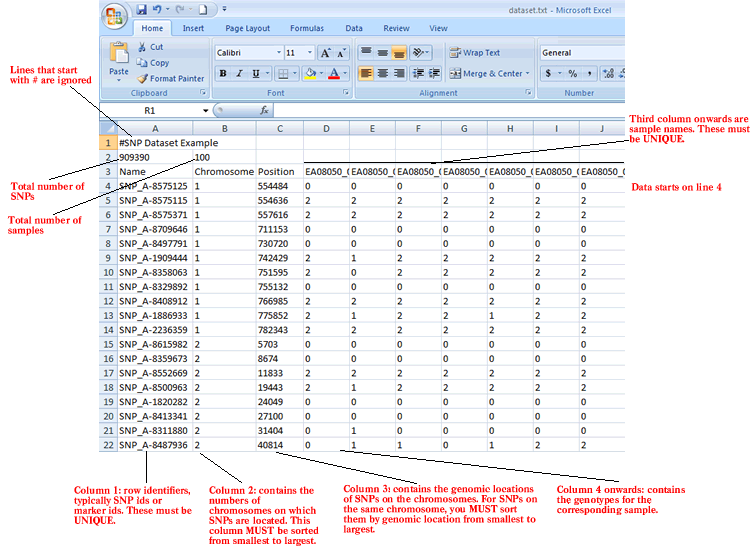Switch to the Home tab
750x554 pixels.
click(x=152, y=28)
